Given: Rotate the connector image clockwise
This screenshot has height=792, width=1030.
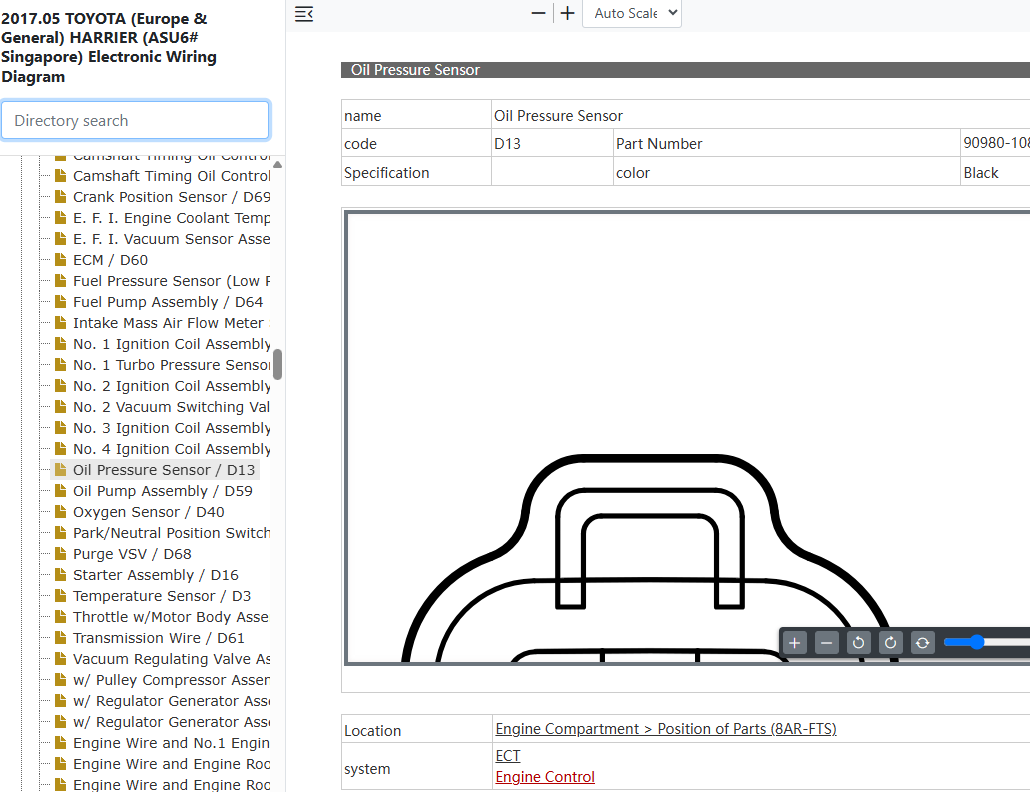Looking at the screenshot, I should click(890, 643).
